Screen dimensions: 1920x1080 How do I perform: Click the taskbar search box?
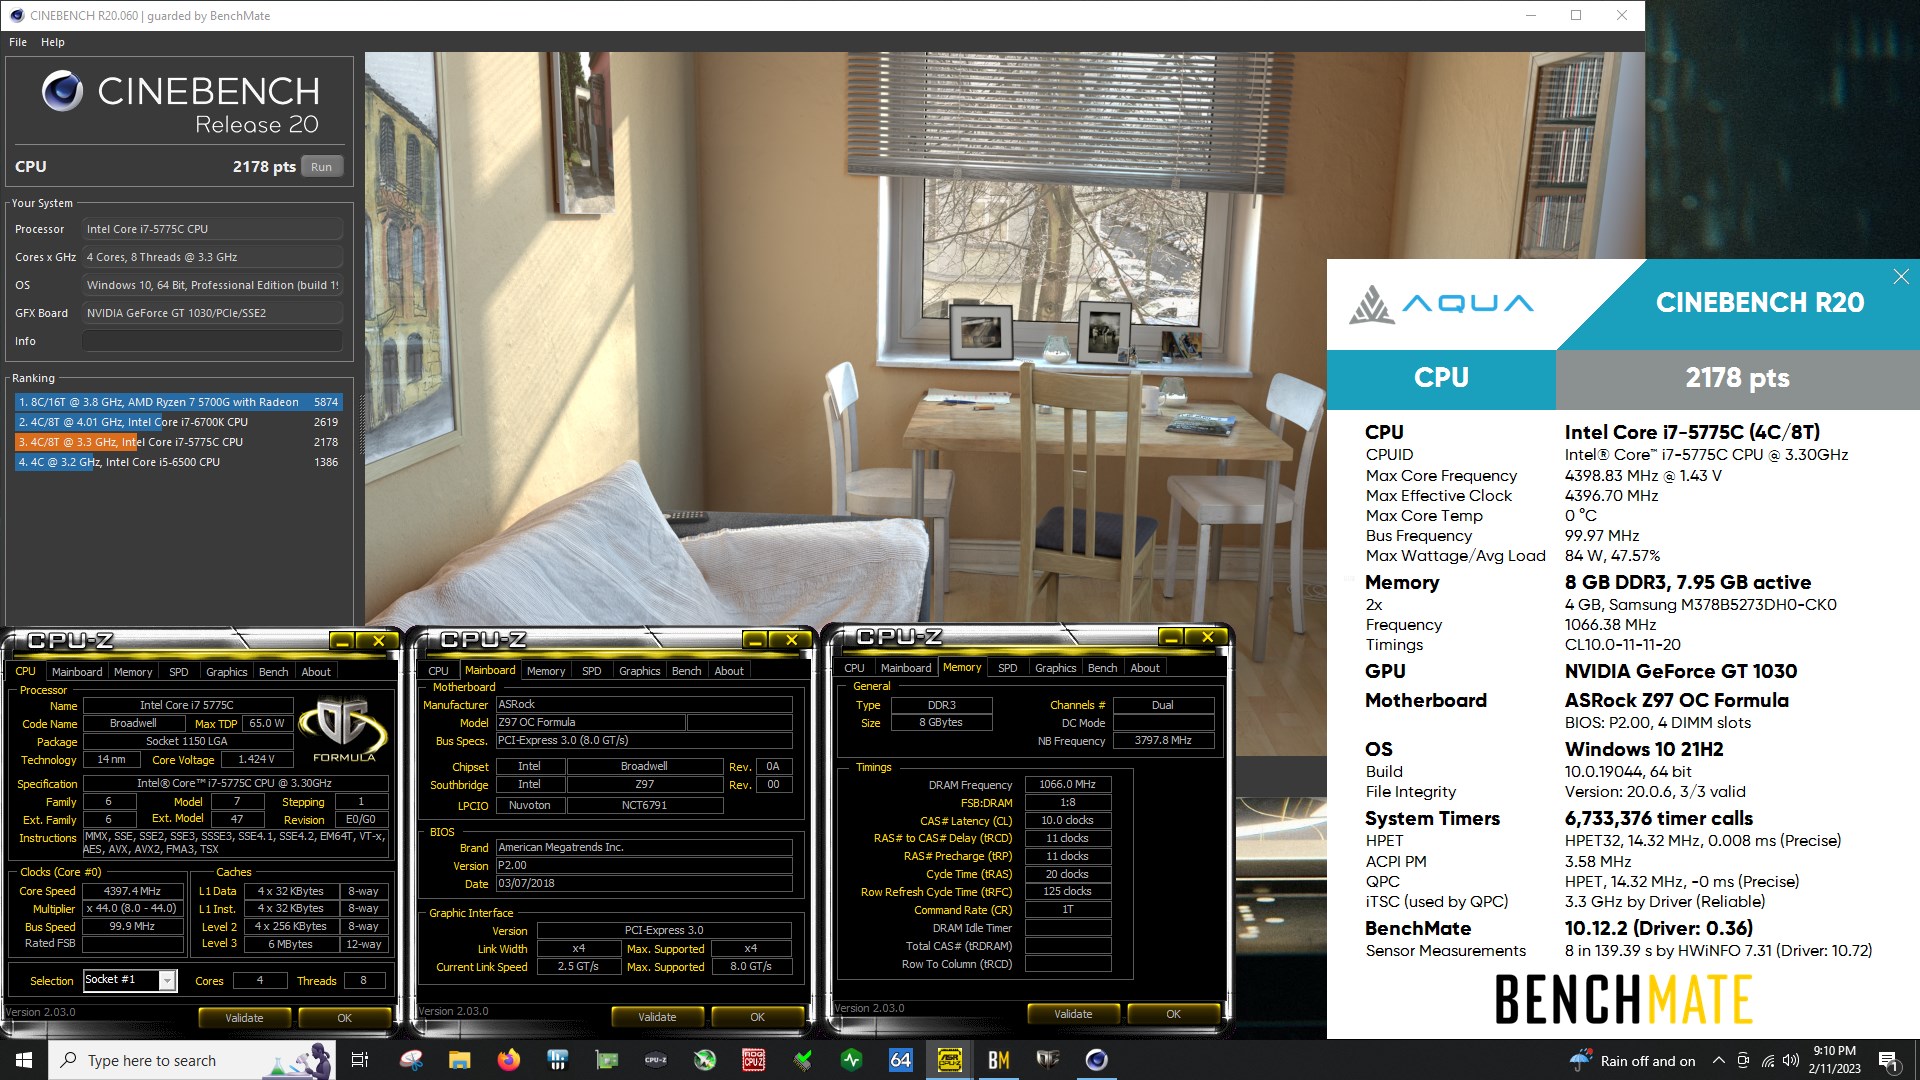190,1060
